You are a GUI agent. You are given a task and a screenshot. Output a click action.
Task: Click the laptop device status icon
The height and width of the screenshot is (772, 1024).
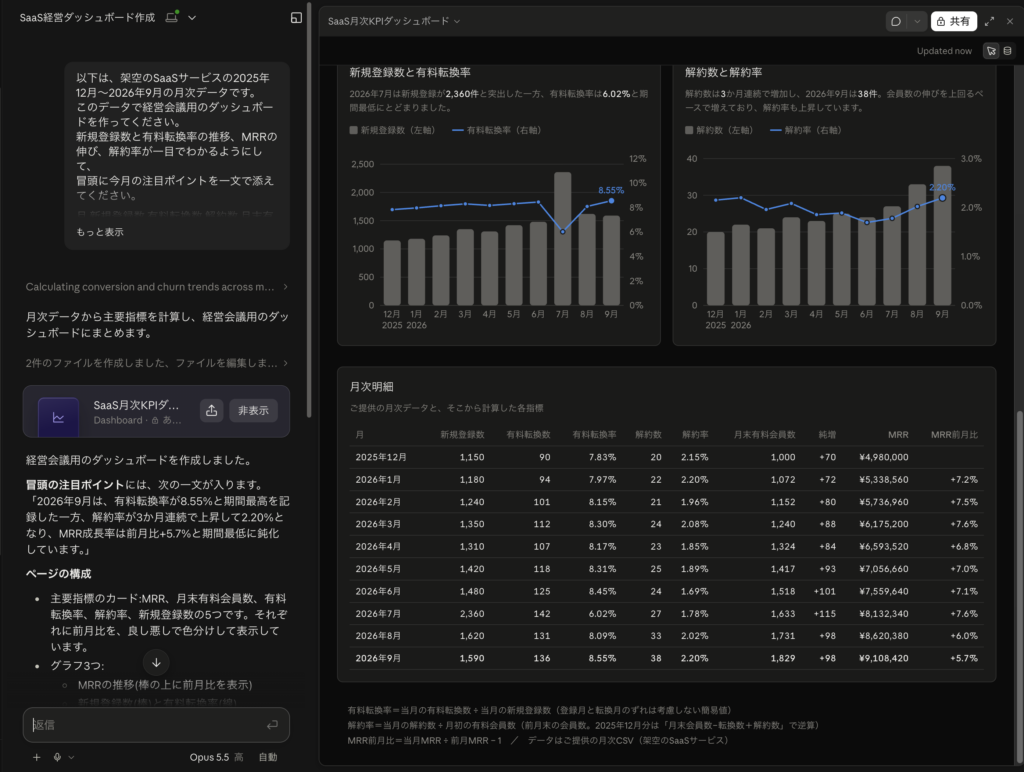click(172, 17)
